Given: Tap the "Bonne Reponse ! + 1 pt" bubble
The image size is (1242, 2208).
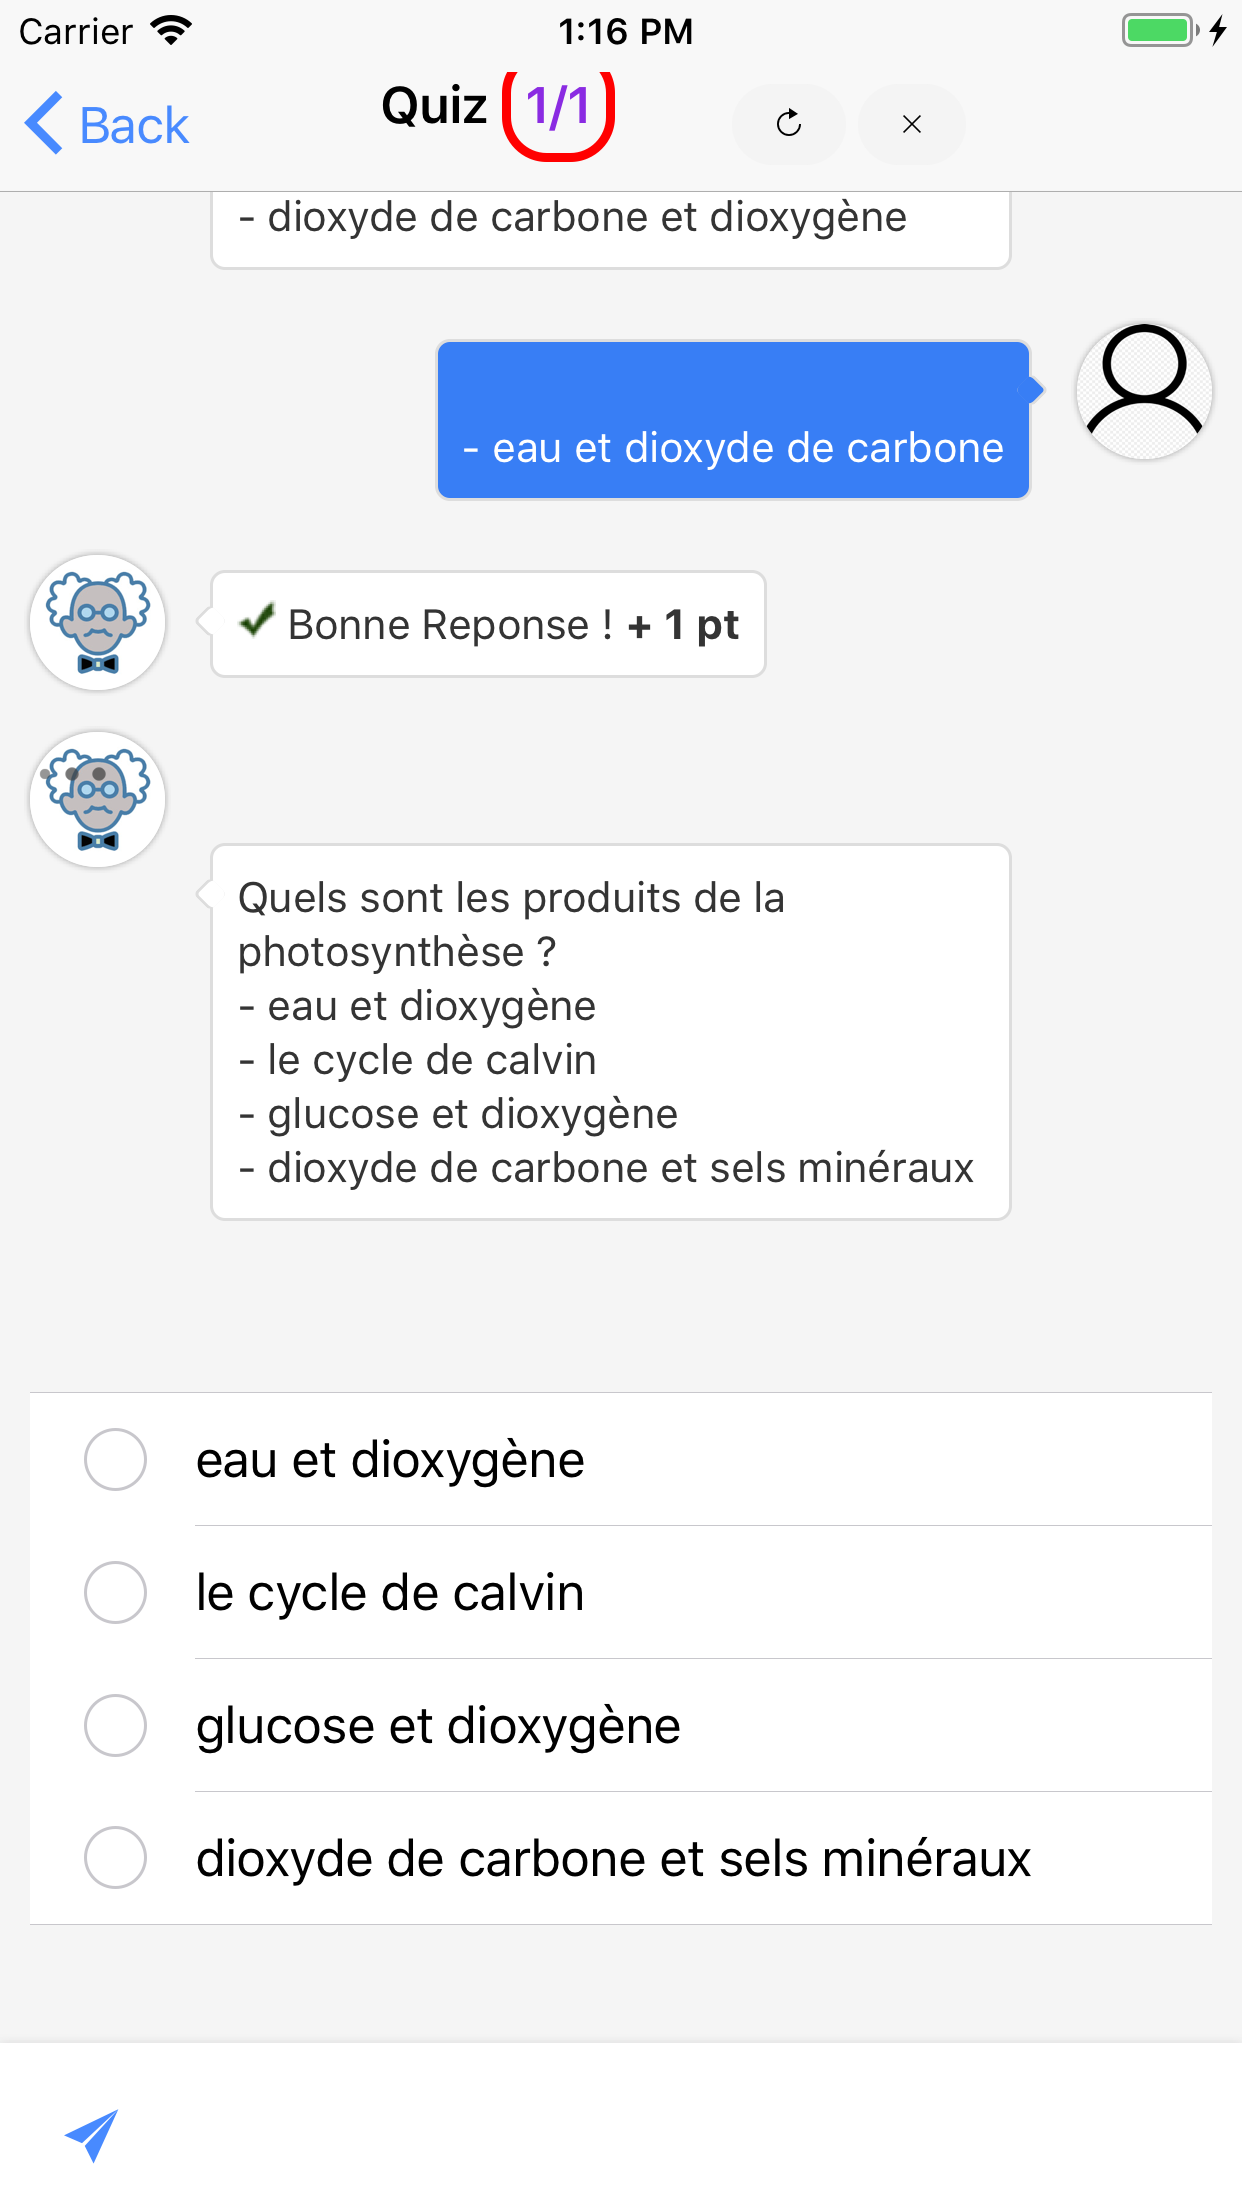Looking at the screenshot, I should coord(488,624).
